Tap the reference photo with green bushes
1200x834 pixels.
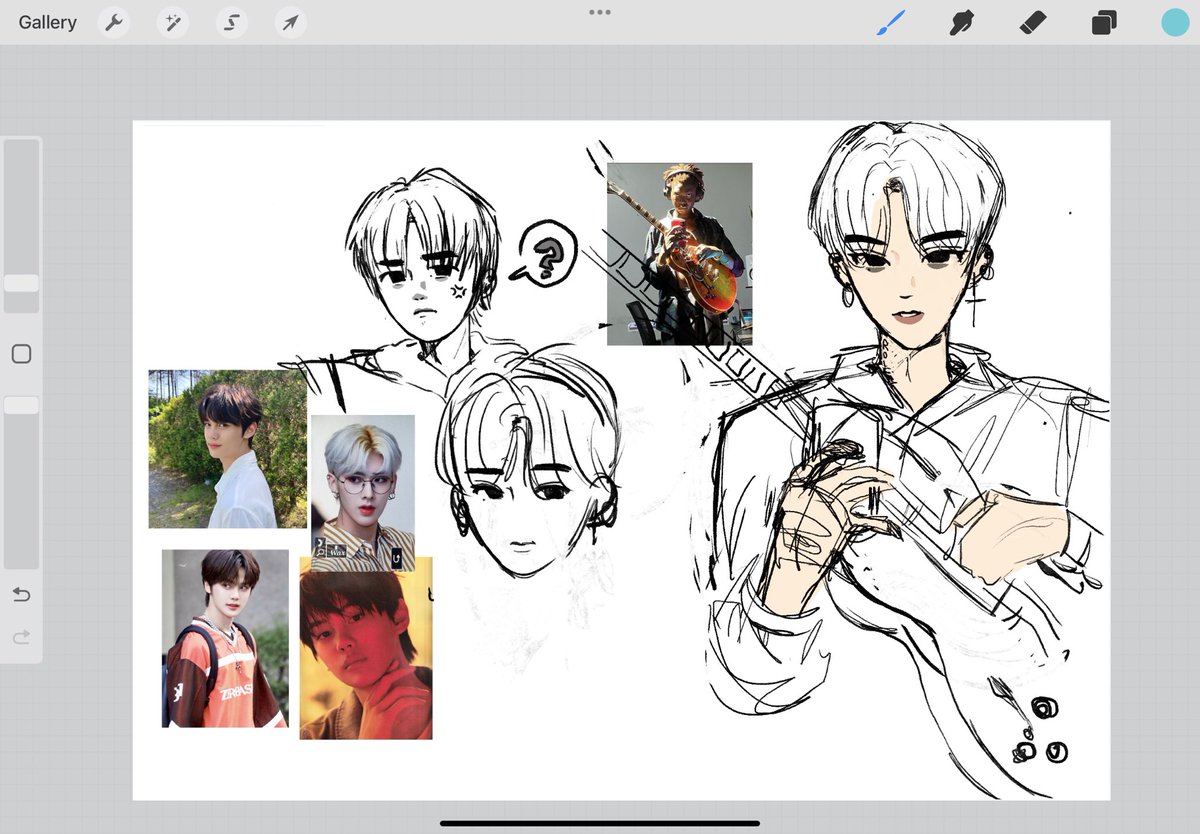tap(228, 449)
